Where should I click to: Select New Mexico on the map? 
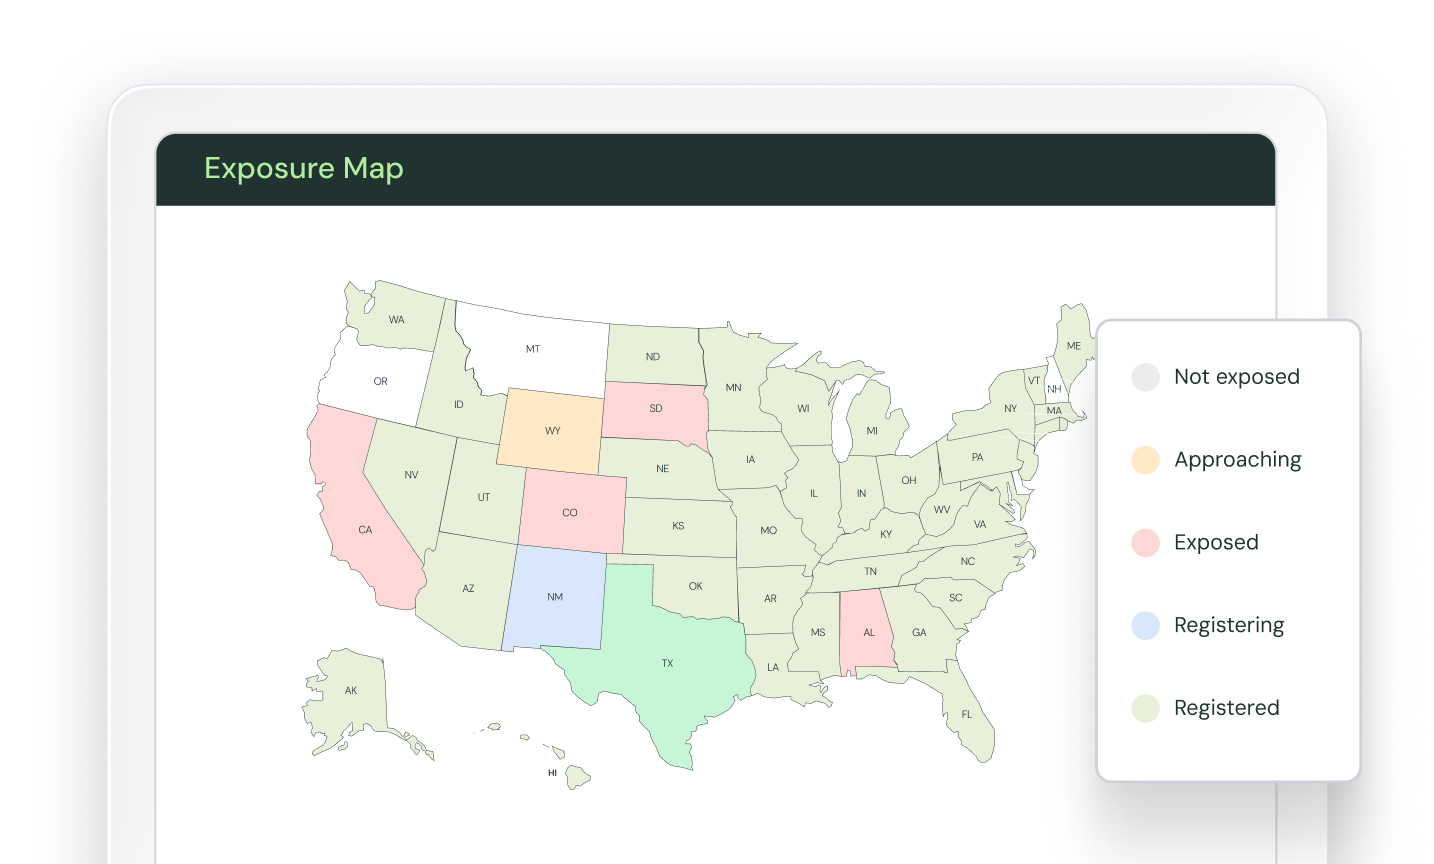point(554,597)
